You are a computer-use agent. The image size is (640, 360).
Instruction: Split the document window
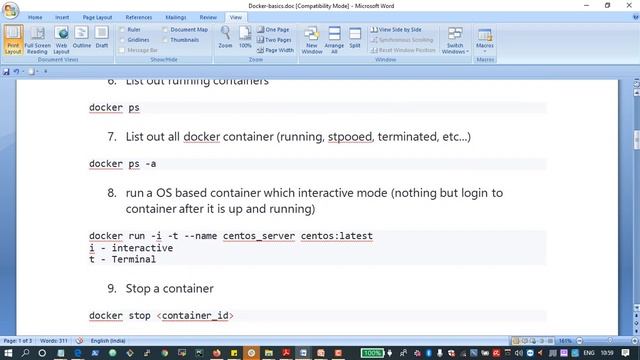click(x=355, y=38)
